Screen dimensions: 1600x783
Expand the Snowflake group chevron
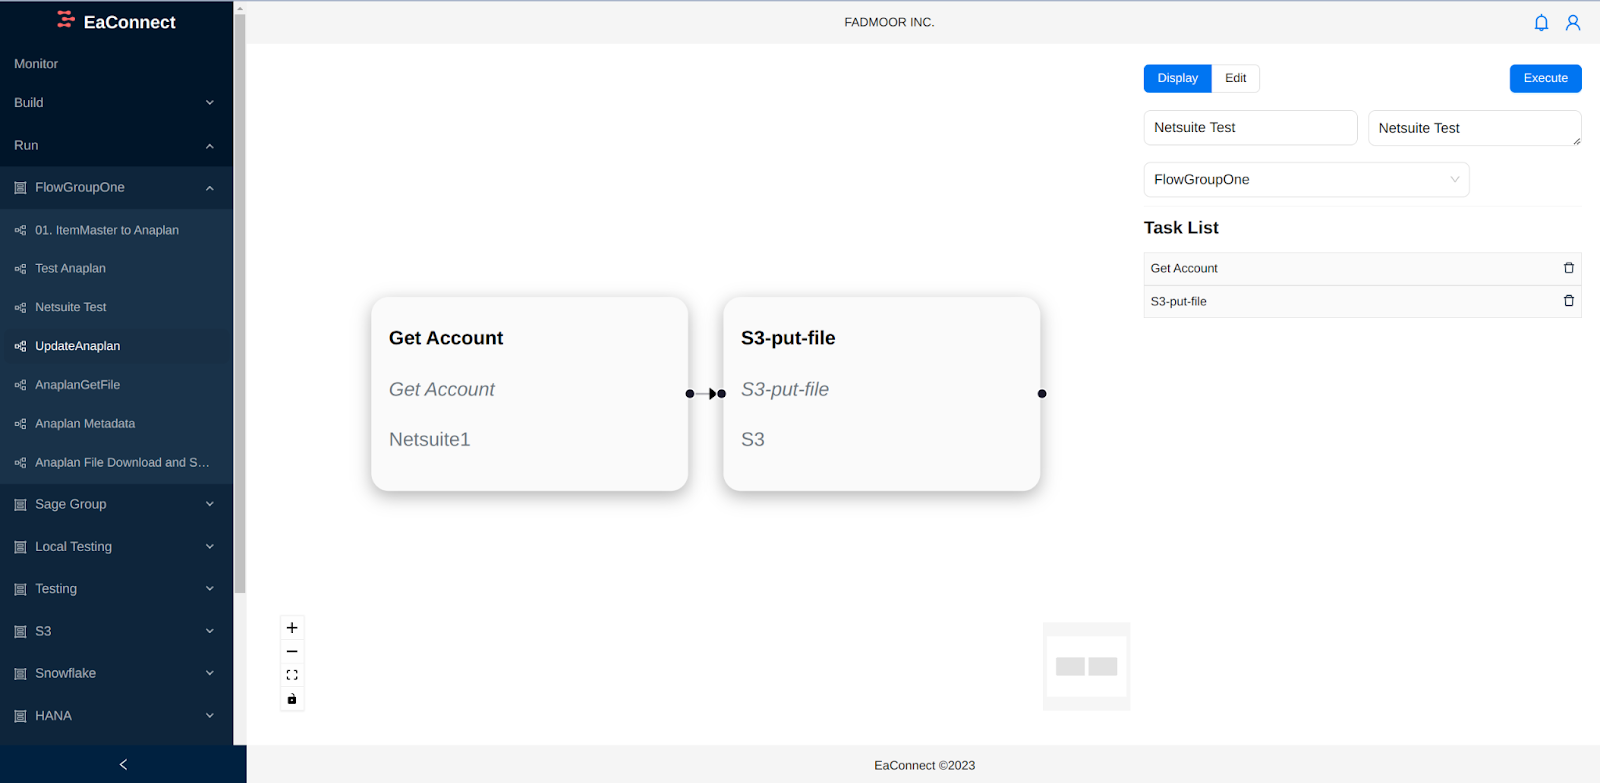pyautogui.click(x=210, y=673)
